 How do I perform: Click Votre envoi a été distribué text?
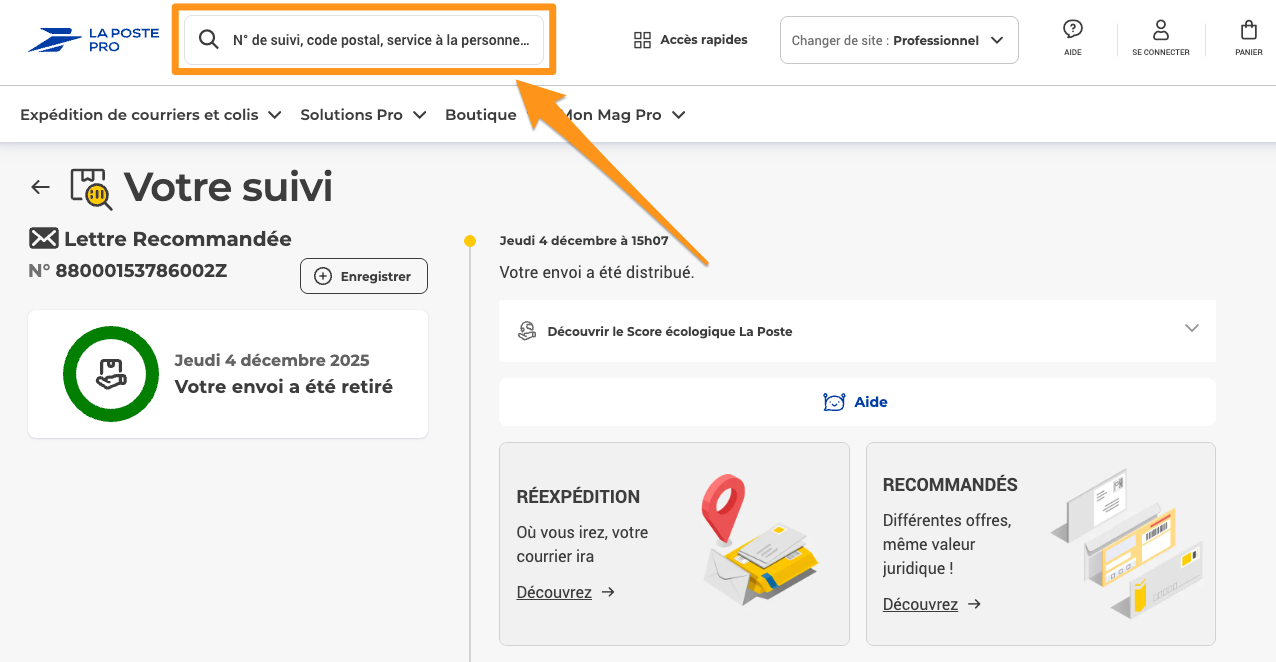(x=596, y=273)
